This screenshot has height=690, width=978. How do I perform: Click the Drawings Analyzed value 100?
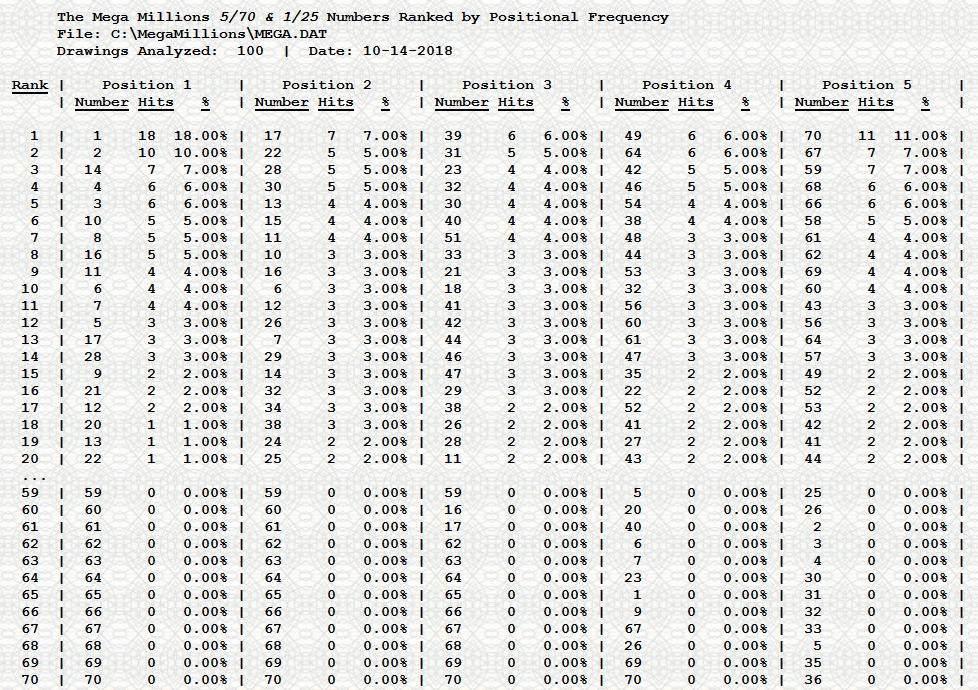pyautogui.click(x=250, y=51)
